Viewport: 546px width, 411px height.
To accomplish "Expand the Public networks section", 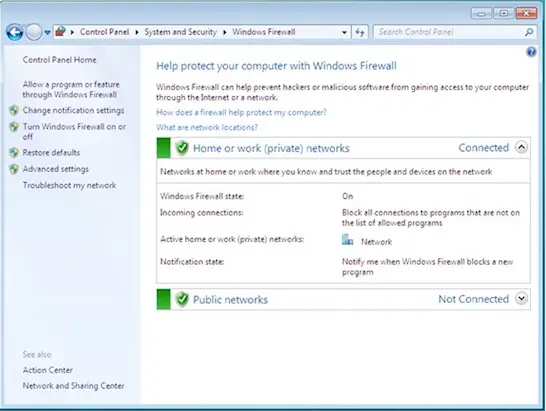I will point(521,298).
